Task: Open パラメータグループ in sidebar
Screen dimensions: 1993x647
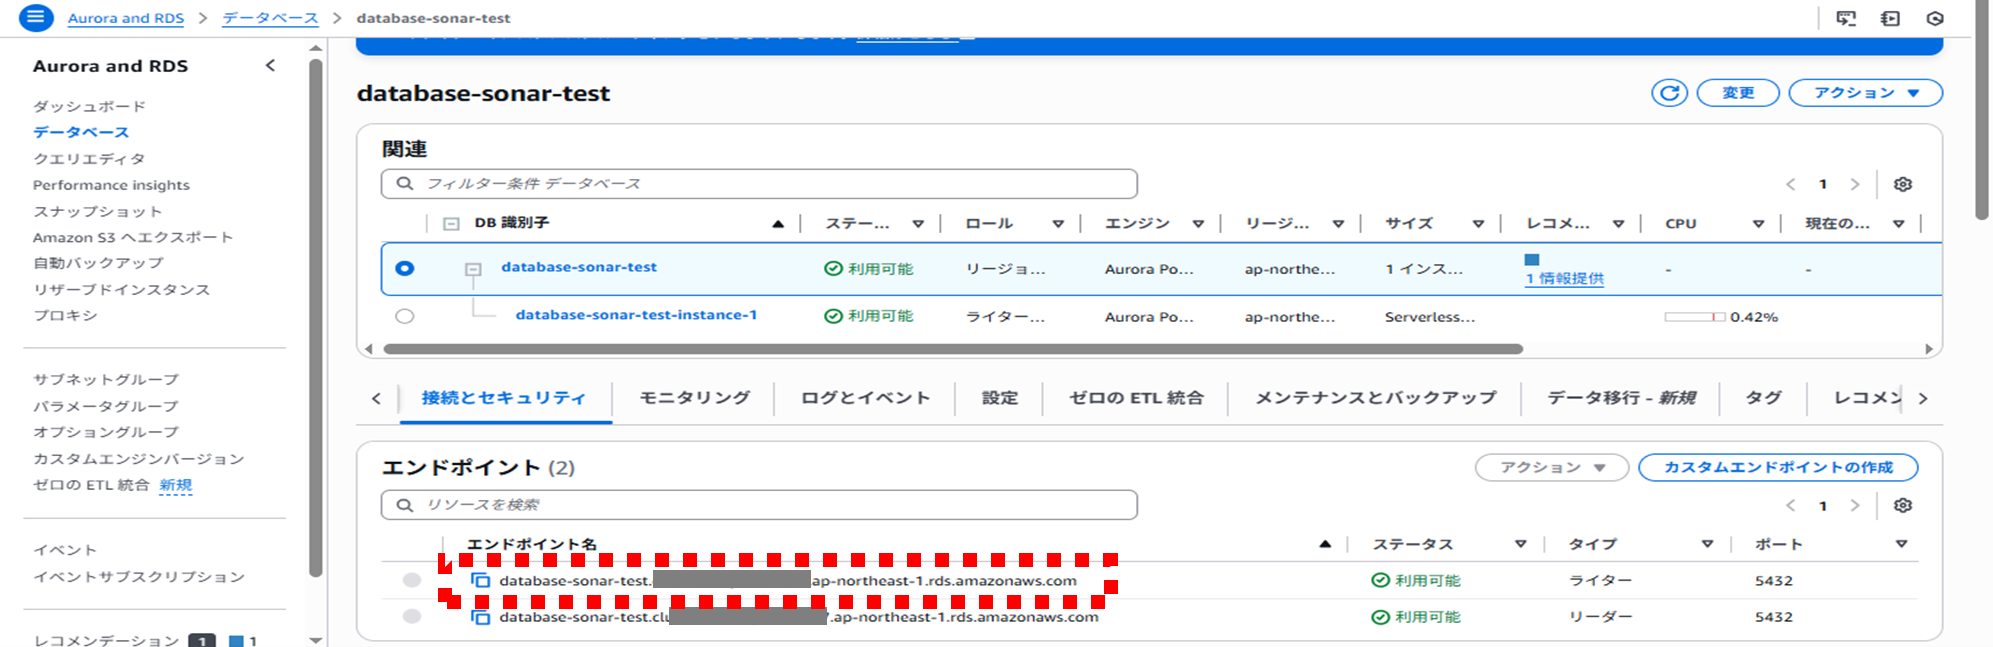Action: (105, 406)
